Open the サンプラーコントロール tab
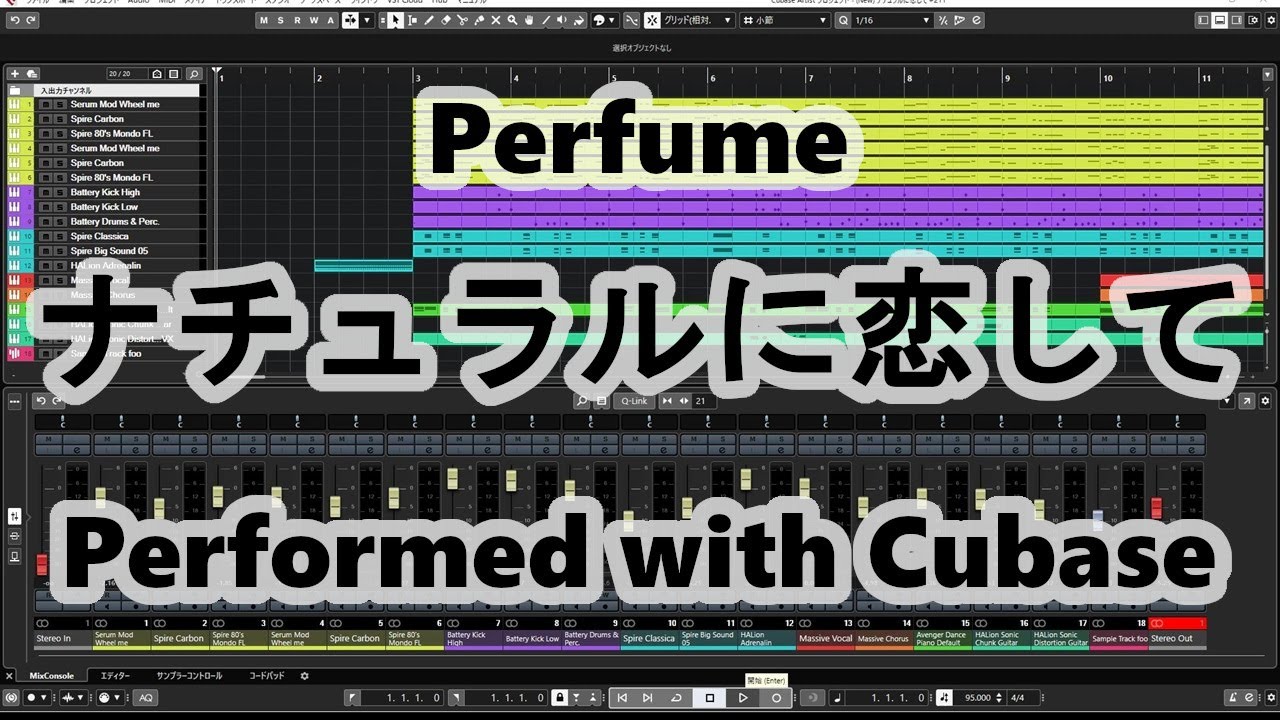 coord(190,676)
